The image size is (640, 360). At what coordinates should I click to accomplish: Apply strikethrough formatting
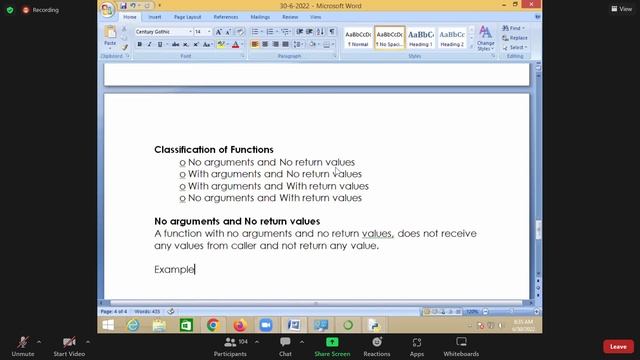click(176, 44)
